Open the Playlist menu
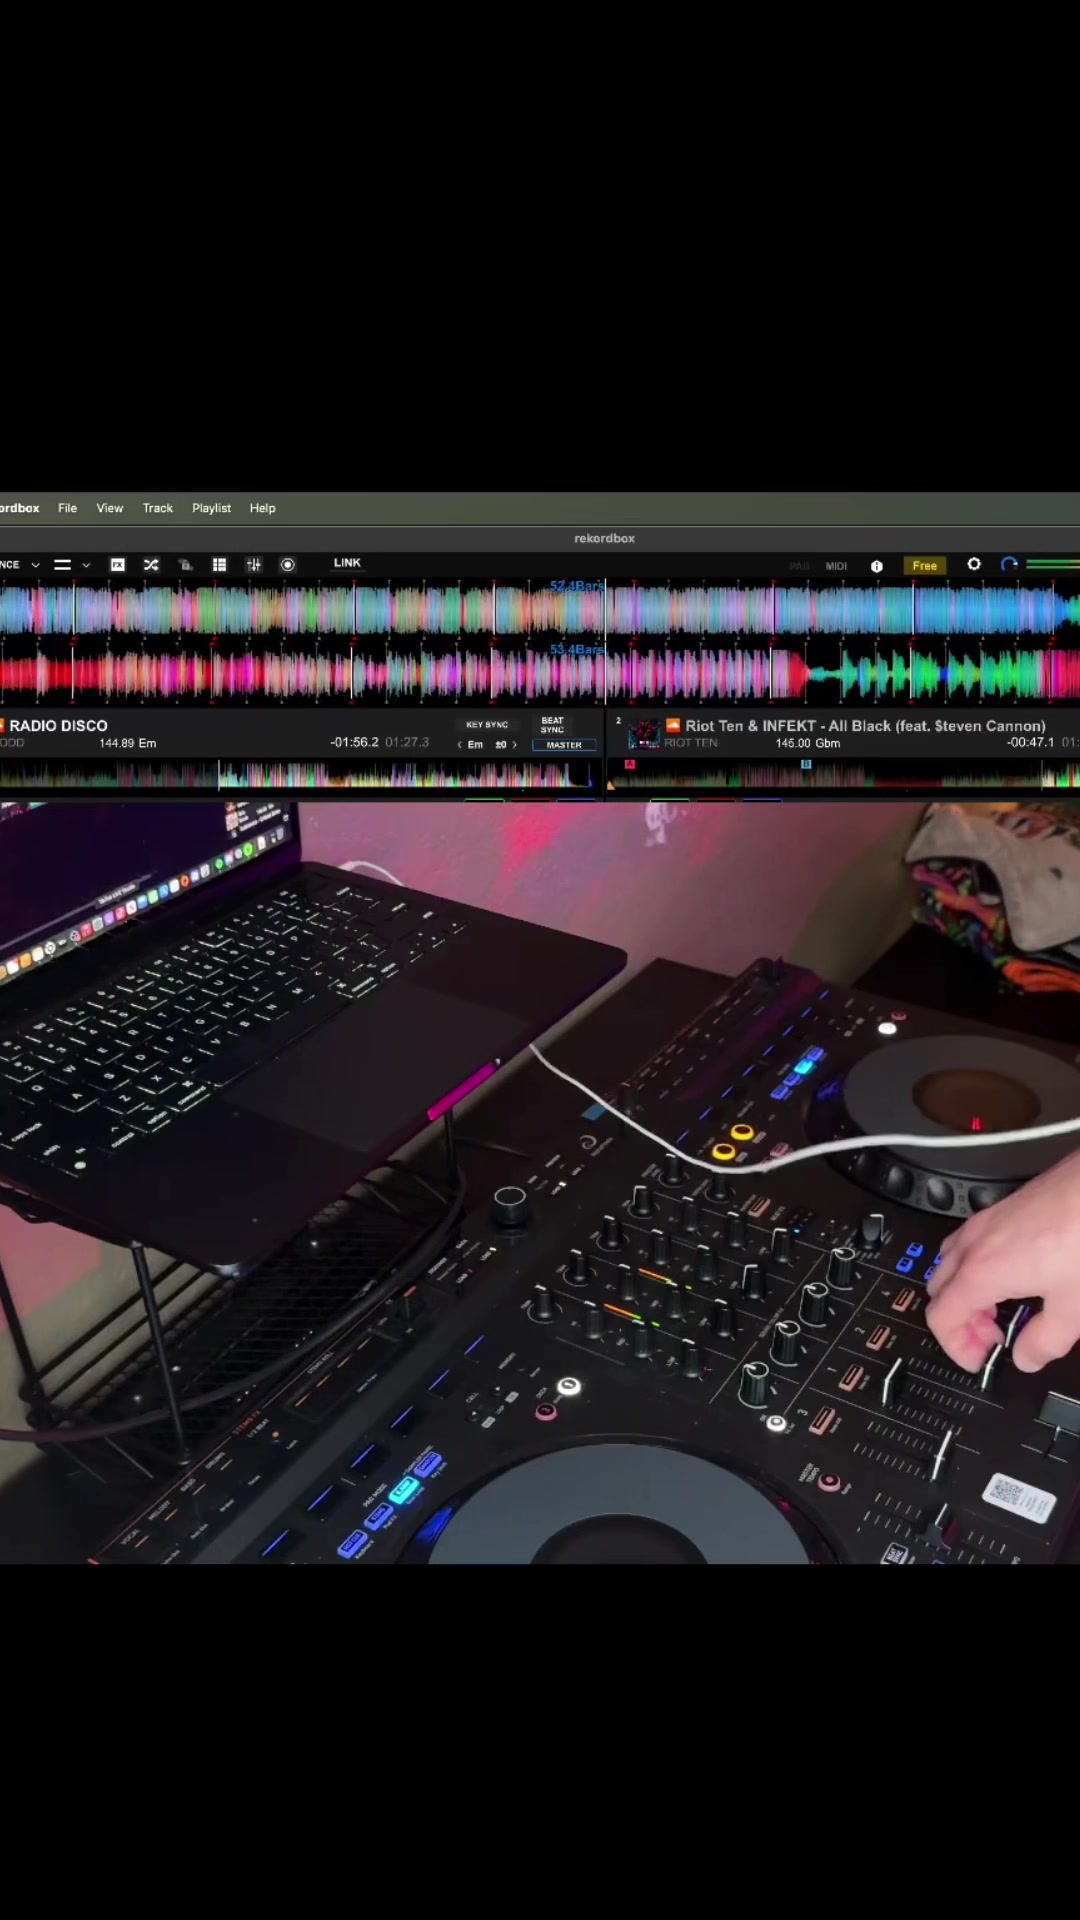This screenshot has width=1080, height=1920. pyautogui.click(x=211, y=508)
